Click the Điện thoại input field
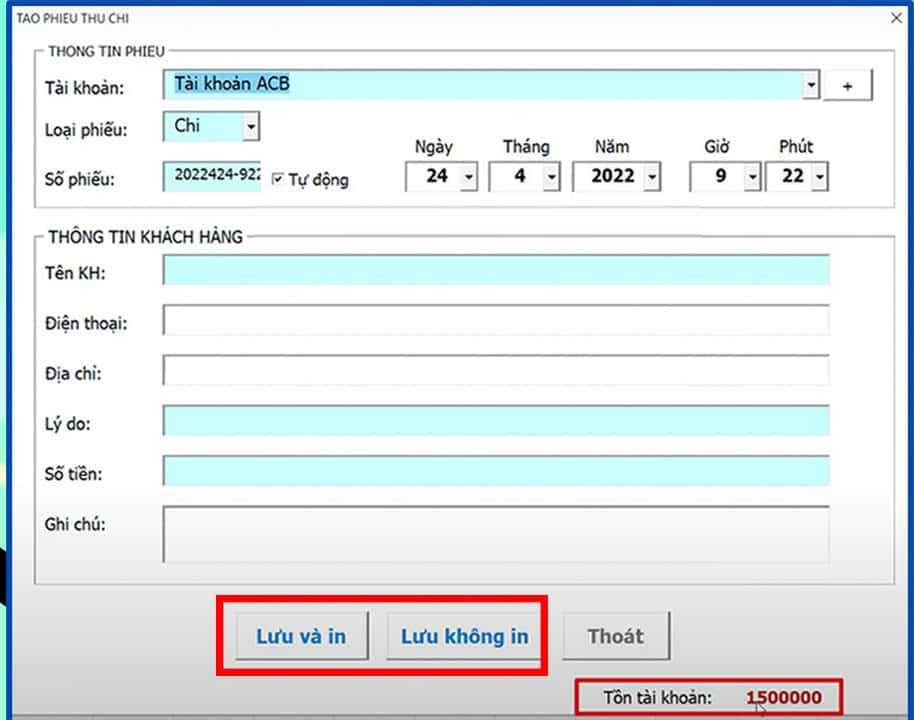This screenshot has height=720, width=914. tap(496, 320)
